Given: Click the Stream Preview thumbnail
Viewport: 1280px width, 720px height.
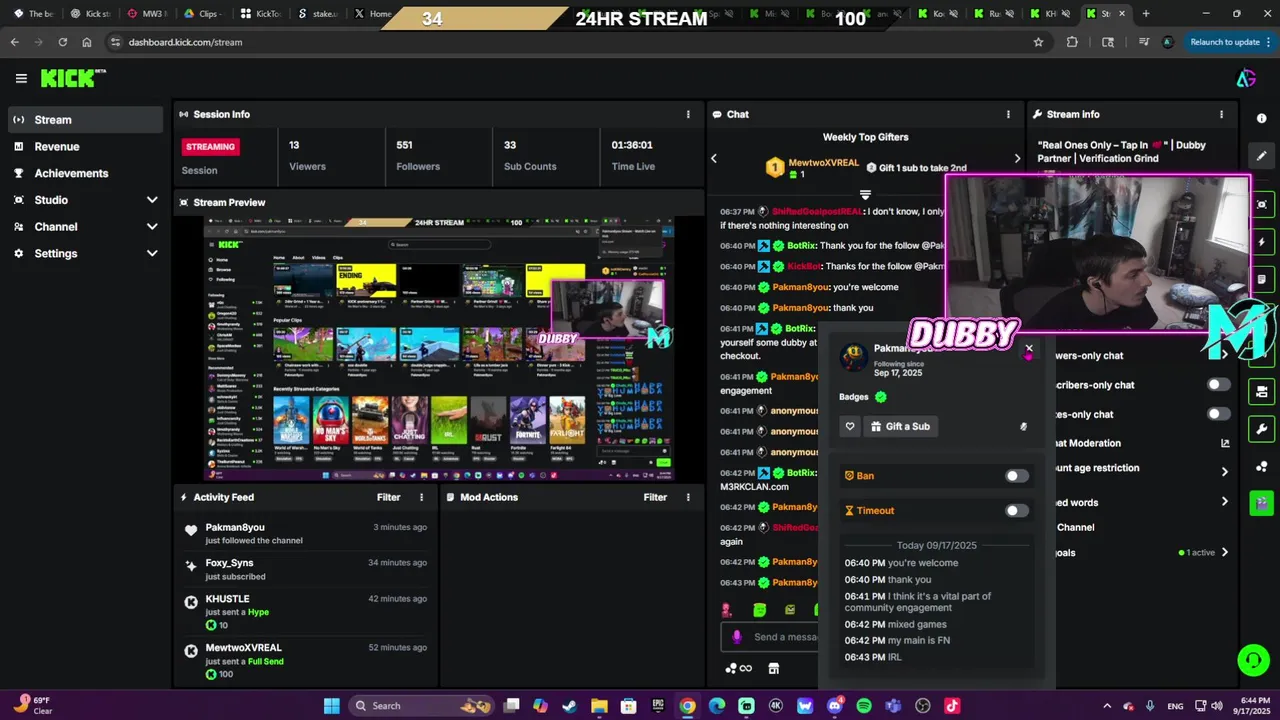Looking at the screenshot, I should [438, 349].
